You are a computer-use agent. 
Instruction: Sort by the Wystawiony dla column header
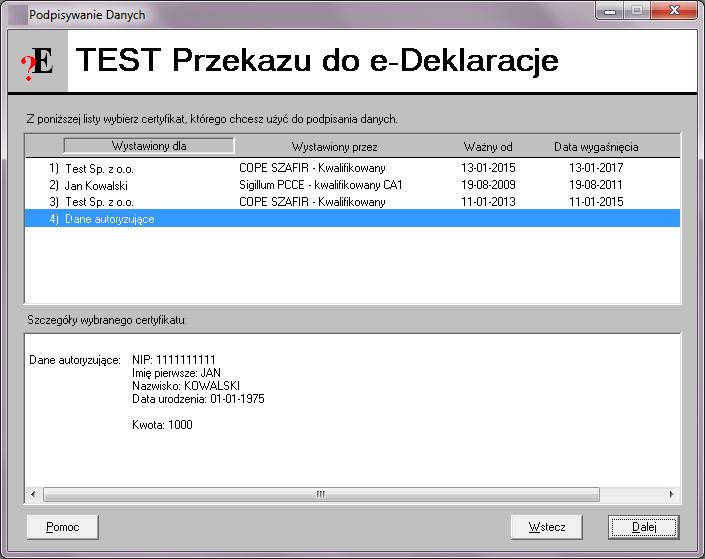[149, 146]
